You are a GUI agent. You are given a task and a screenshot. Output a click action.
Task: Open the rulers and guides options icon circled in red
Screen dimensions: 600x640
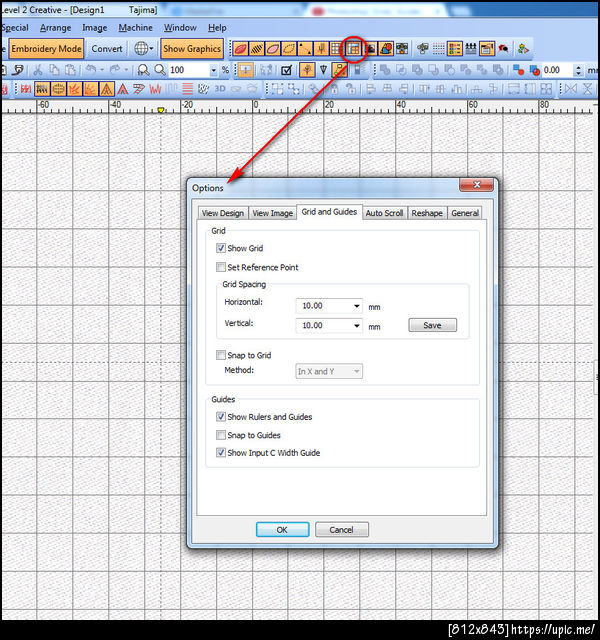pyautogui.click(x=353, y=49)
